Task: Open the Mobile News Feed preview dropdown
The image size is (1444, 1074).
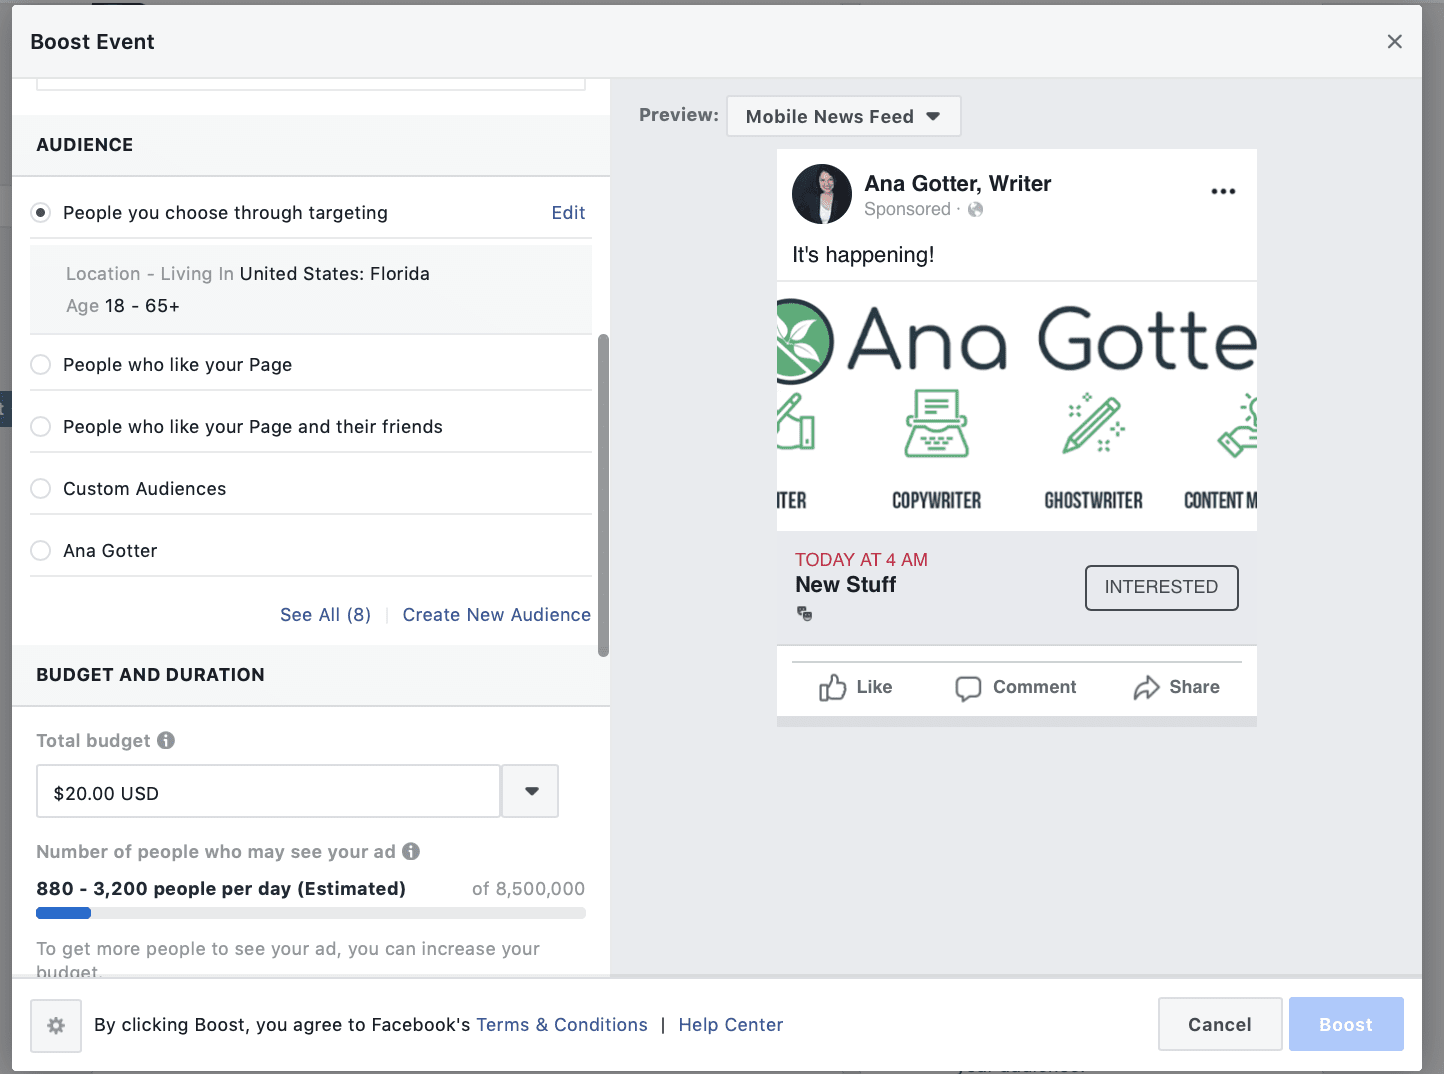Action: click(x=843, y=116)
